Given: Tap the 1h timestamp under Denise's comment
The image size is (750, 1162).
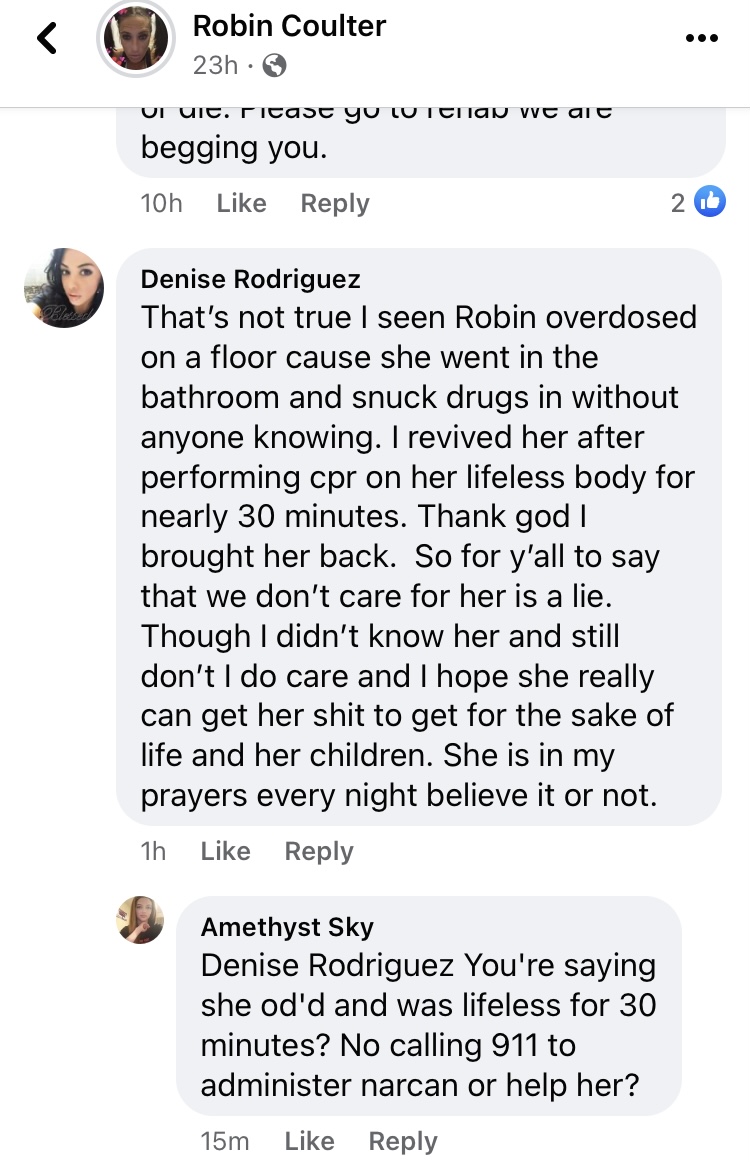Looking at the screenshot, I should (153, 851).
